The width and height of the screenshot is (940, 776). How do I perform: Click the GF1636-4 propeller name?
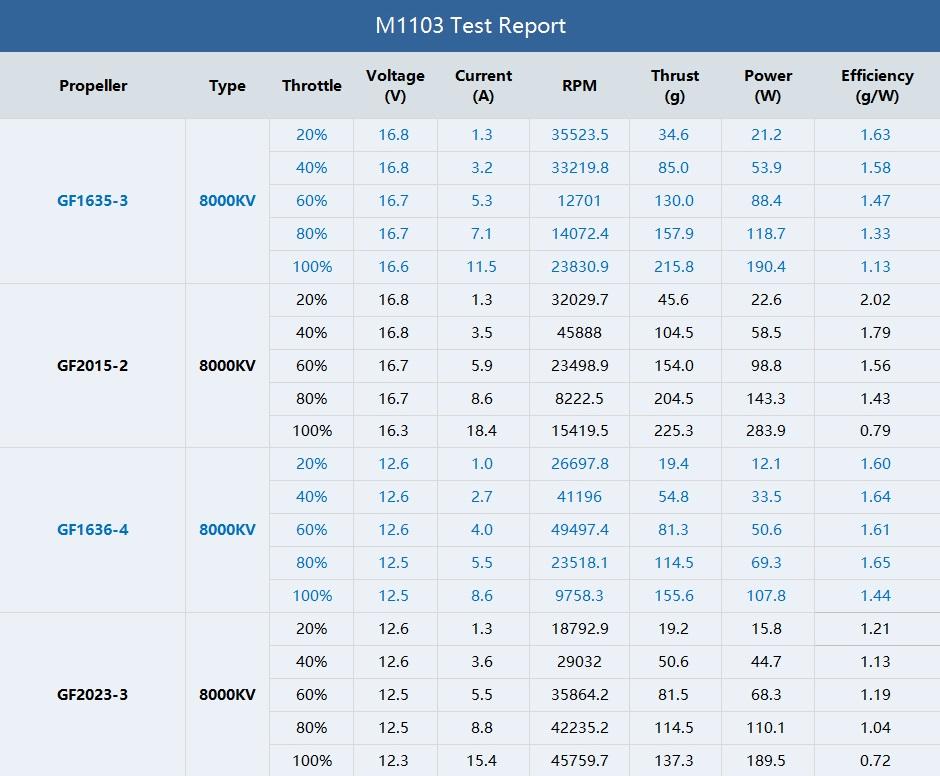click(92, 530)
